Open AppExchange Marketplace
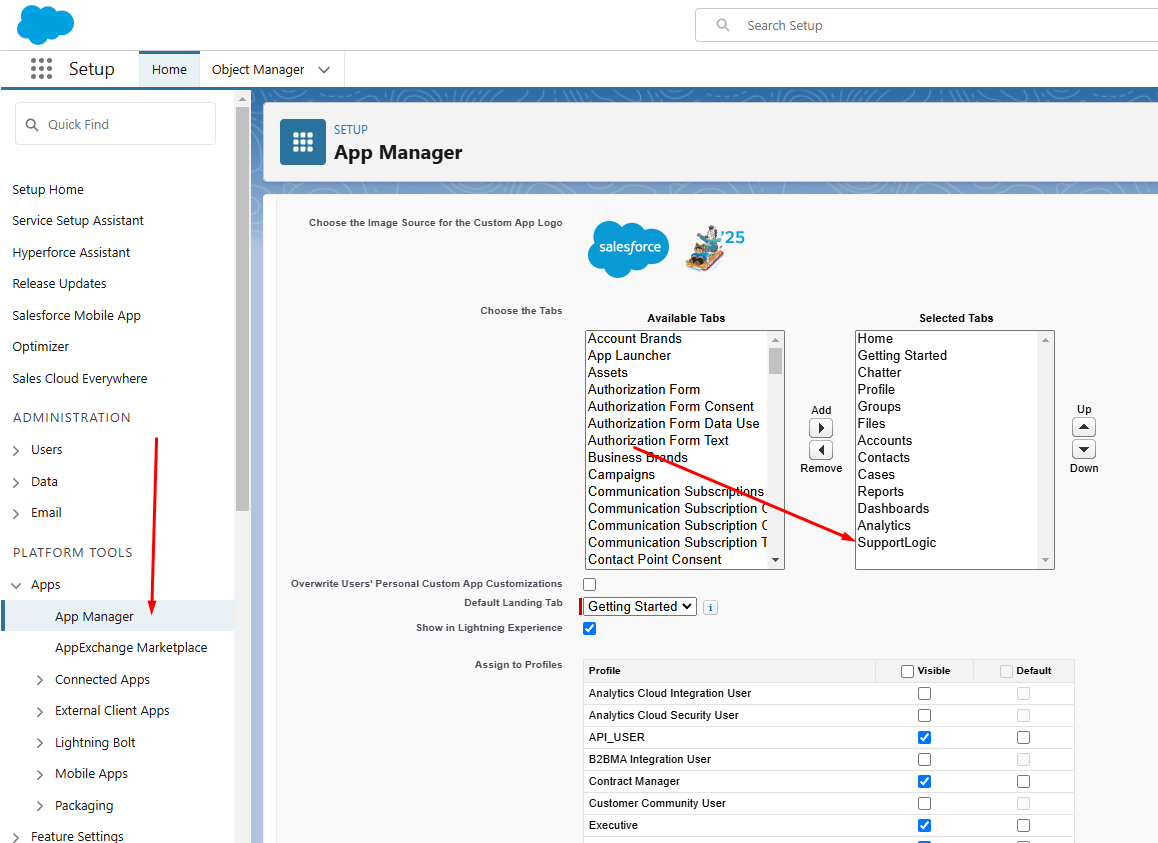This screenshot has width=1158, height=843. tap(131, 648)
